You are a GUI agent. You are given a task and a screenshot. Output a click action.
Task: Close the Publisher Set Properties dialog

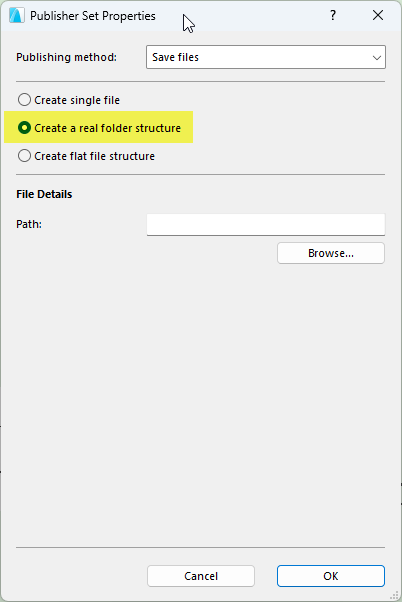click(378, 15)
